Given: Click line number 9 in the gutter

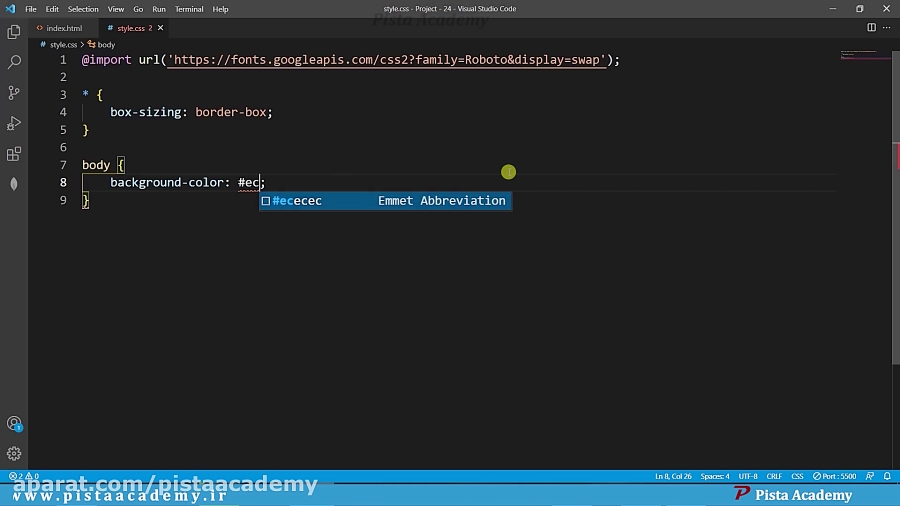Looking at the screenshot, I should coord(63,200).
